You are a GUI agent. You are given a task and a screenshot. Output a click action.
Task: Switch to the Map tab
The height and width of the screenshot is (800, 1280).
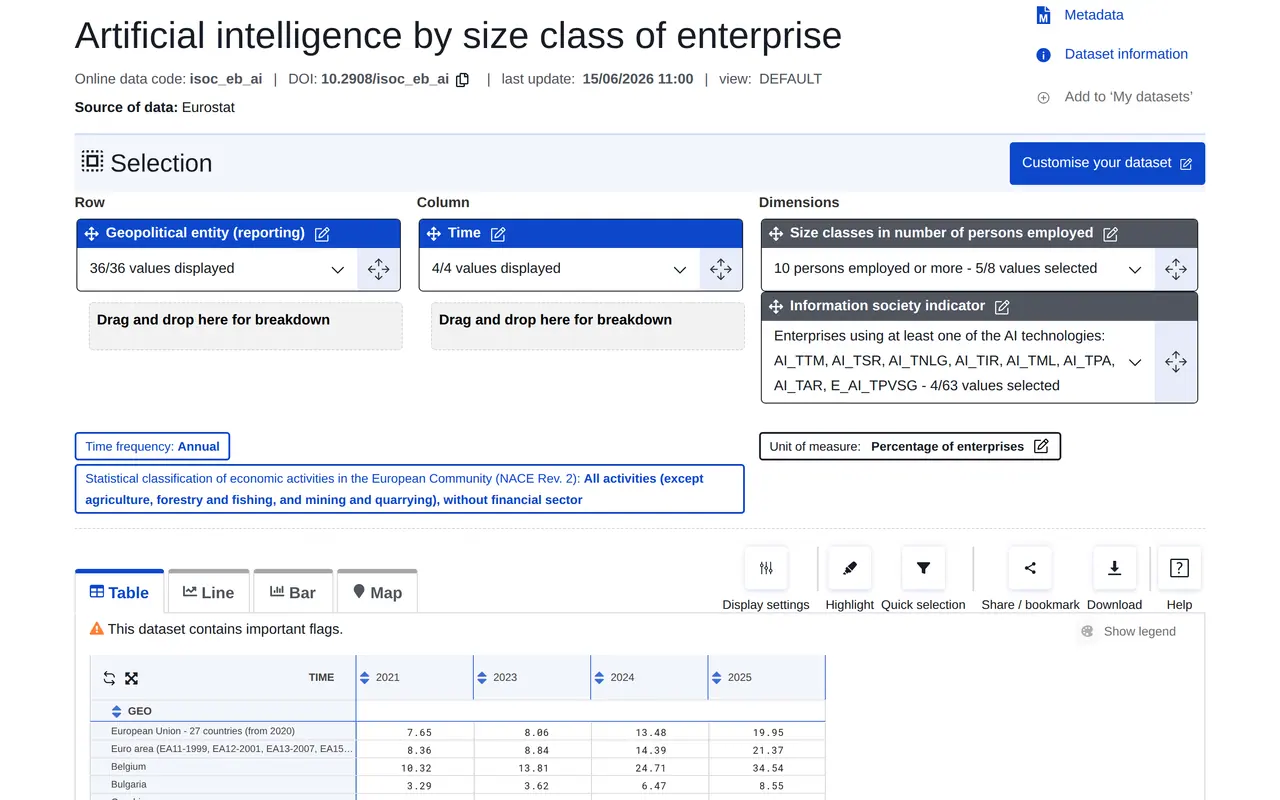click(377, 592)
